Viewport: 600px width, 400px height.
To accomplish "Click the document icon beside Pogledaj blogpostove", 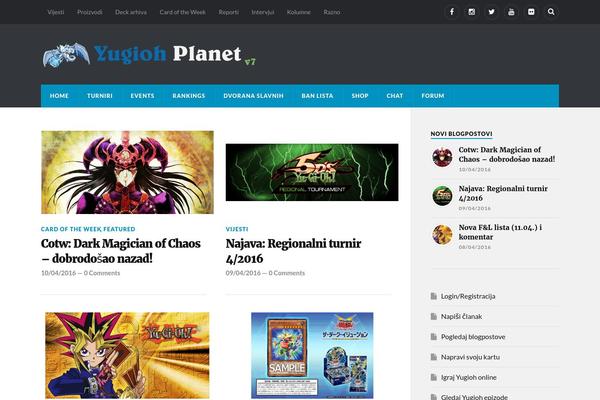I will [x=434, y=336].
